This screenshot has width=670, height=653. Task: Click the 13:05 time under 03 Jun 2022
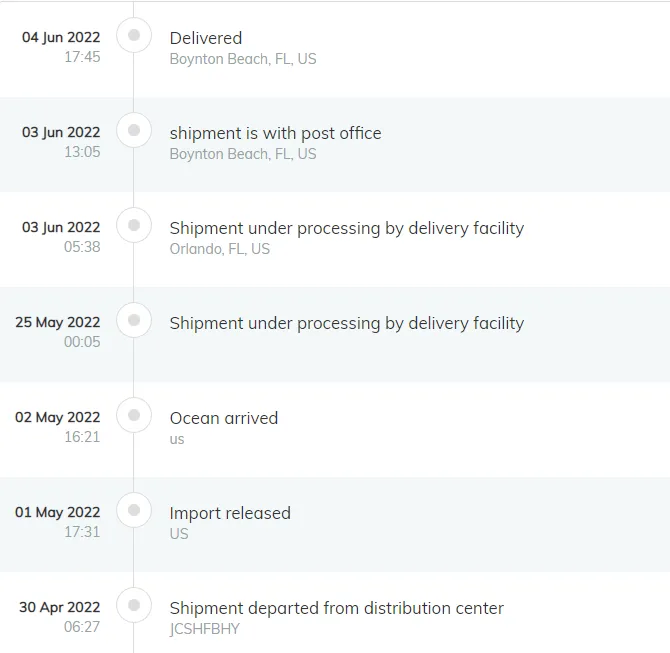(x=82, y=152)
